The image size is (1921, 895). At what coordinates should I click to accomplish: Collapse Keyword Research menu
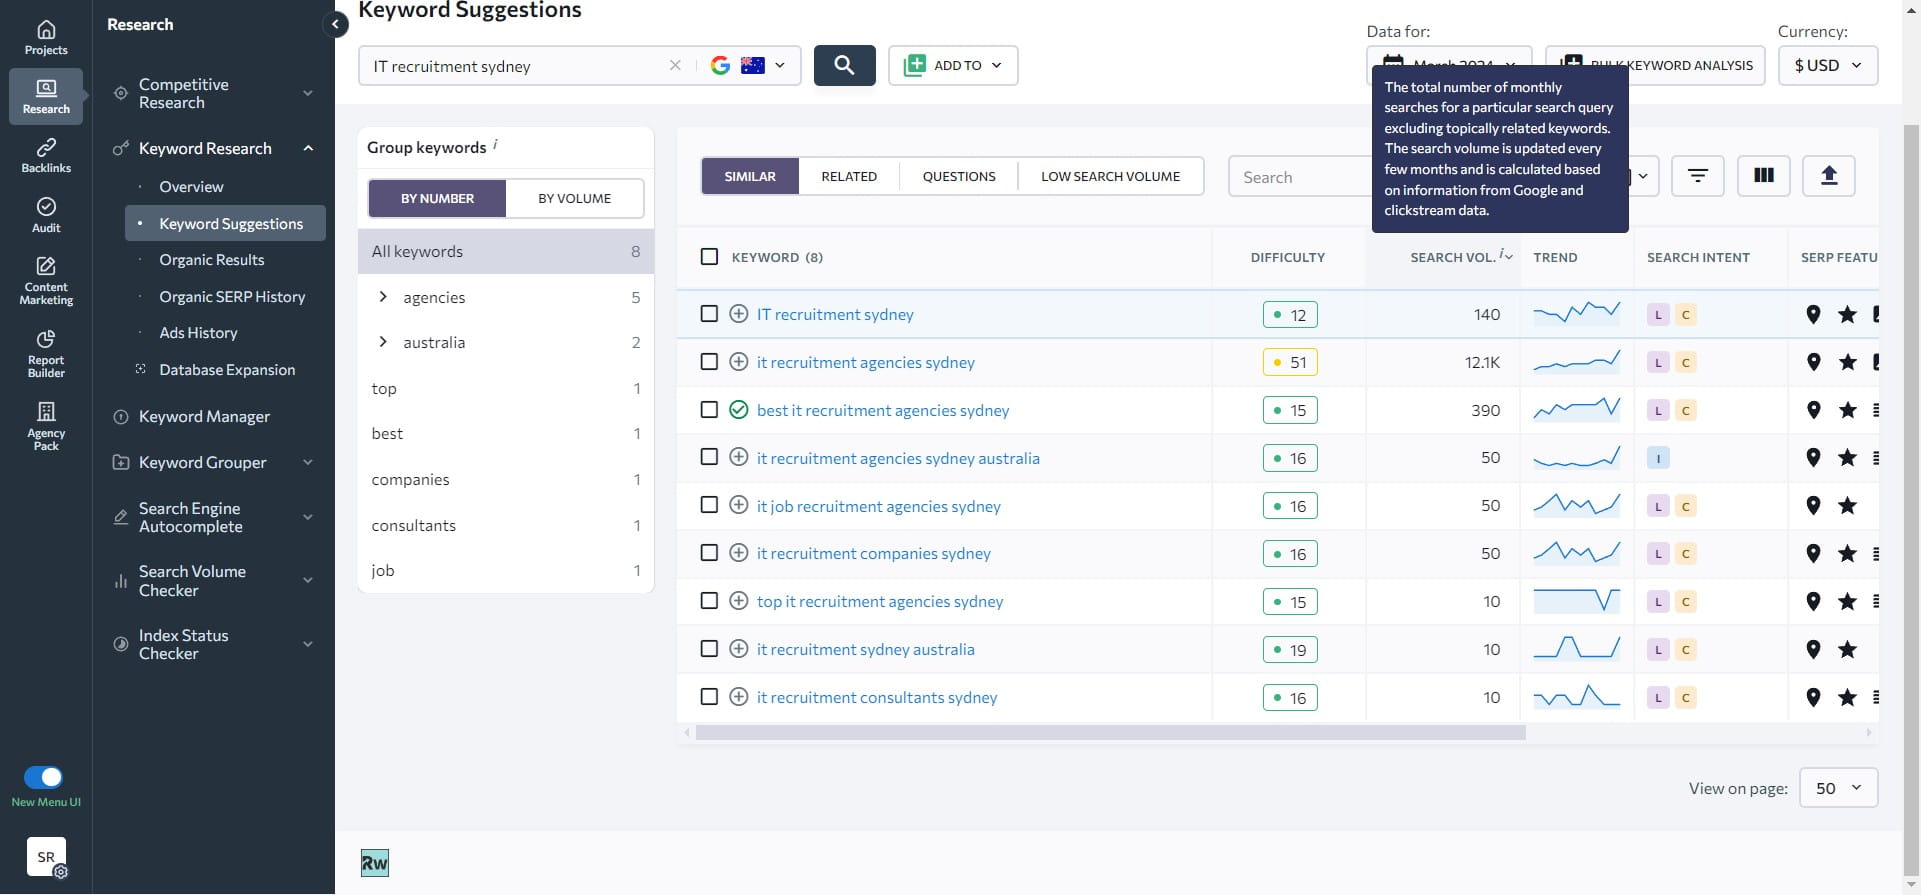(214, 148)
